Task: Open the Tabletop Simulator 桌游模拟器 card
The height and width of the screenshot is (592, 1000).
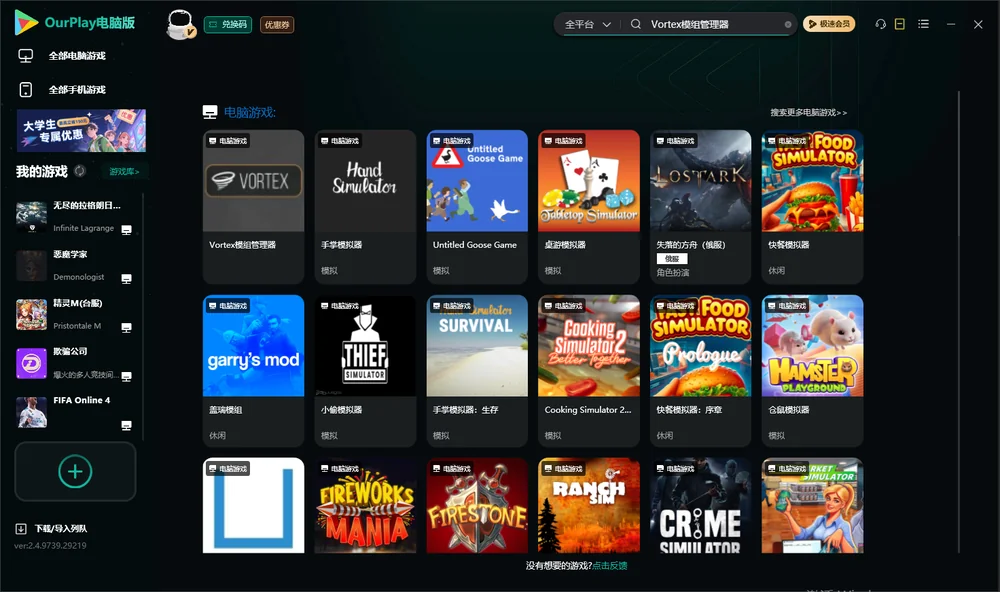Action: [589, 207]
